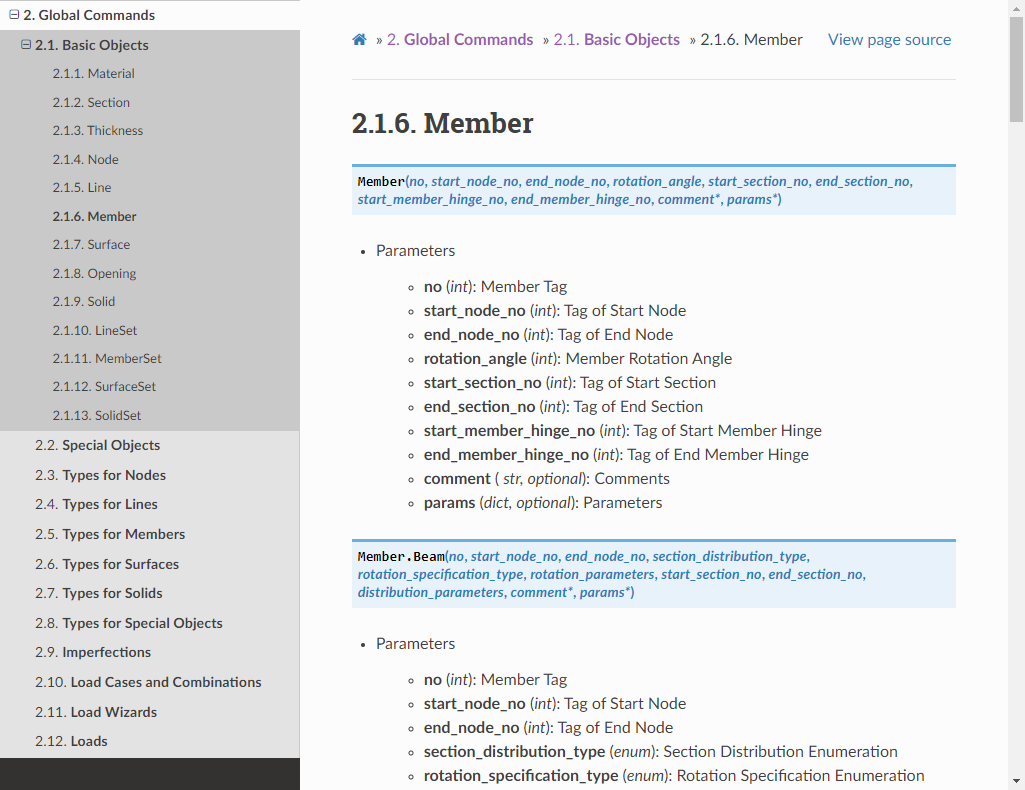The width and height of the screenshot is (1025, 790).
Task: Open 2.1. Basic Objects from the breadcrumb
Action: point(617,39)
